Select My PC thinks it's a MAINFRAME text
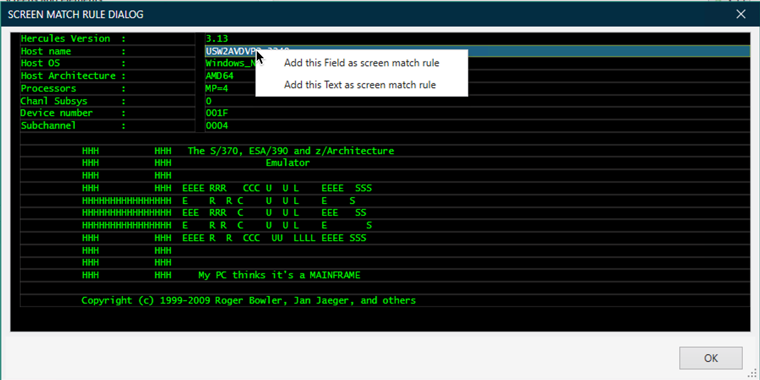 coord(279,275)
